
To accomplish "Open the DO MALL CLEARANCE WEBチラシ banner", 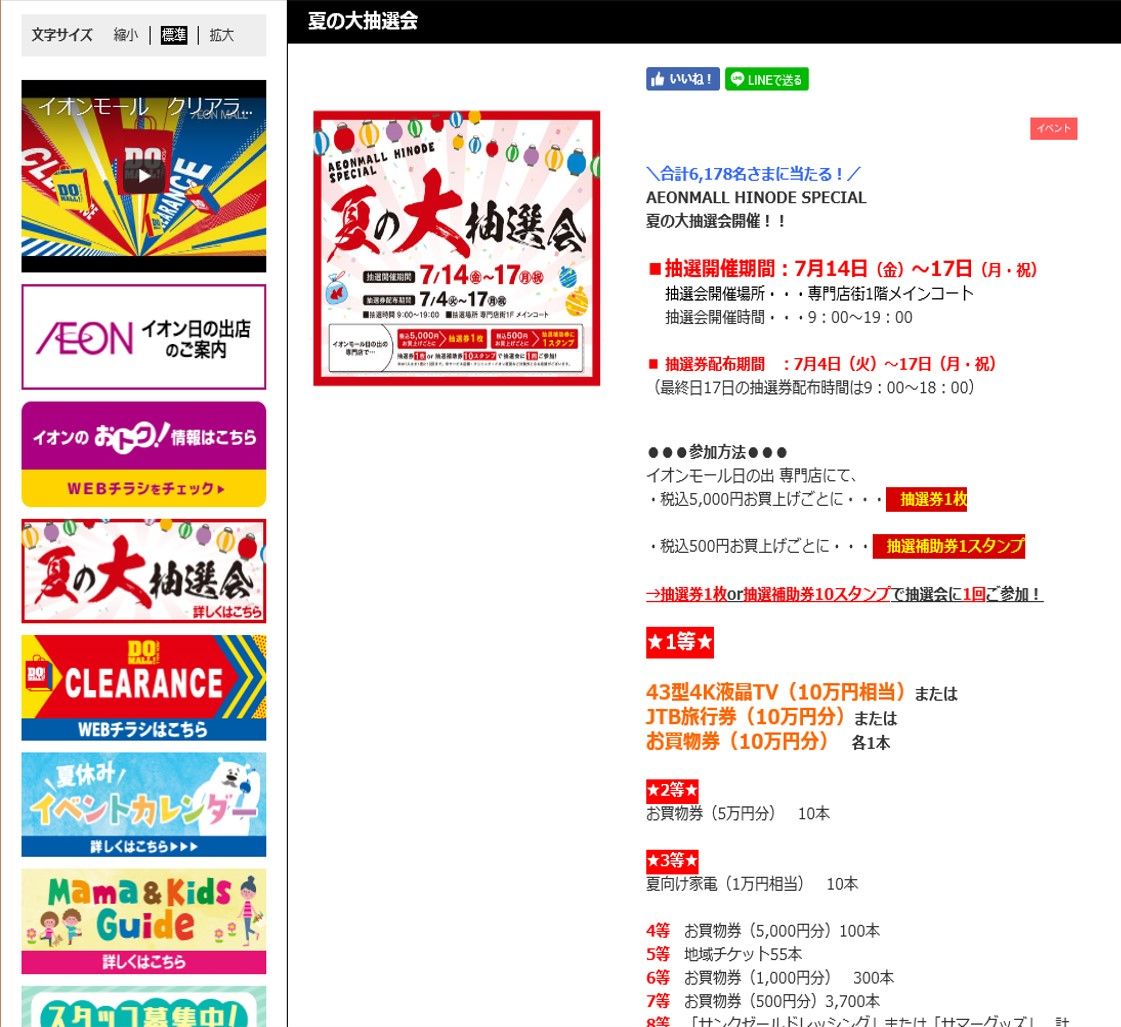I will (x=144, y=688).
